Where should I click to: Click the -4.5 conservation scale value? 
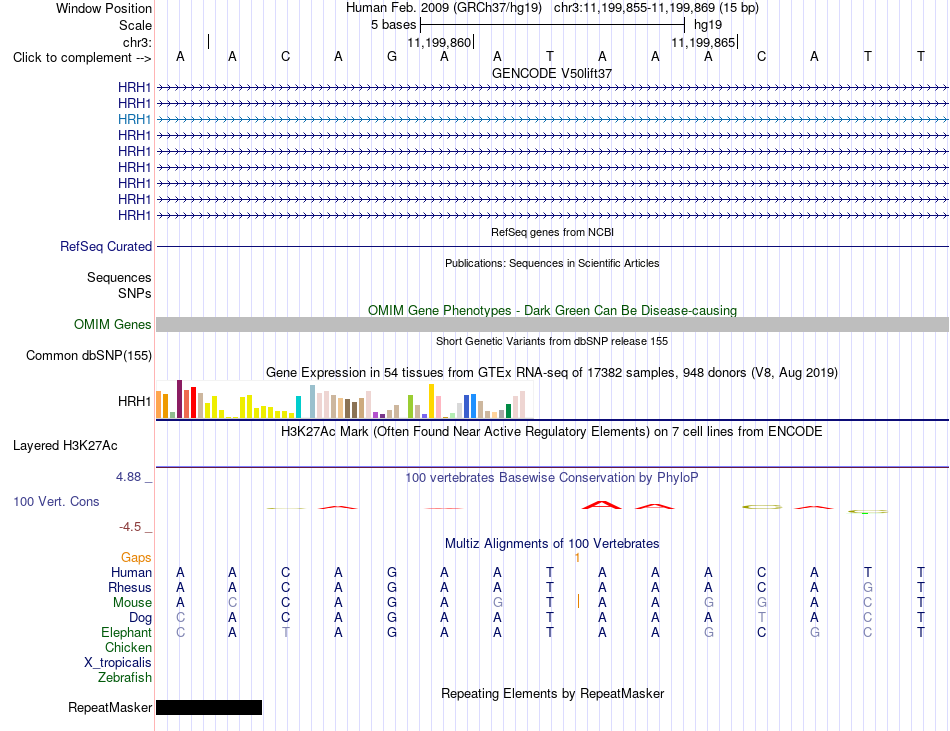point(130,527)
